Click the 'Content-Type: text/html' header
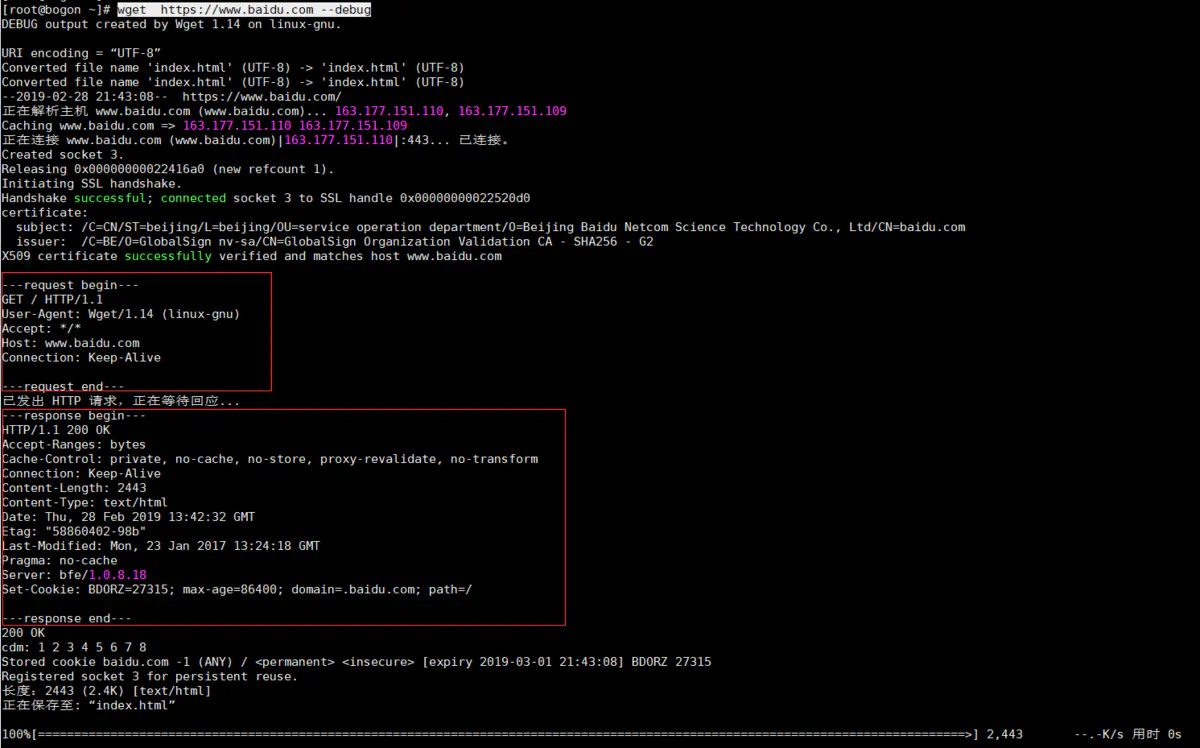 (85, 503)
